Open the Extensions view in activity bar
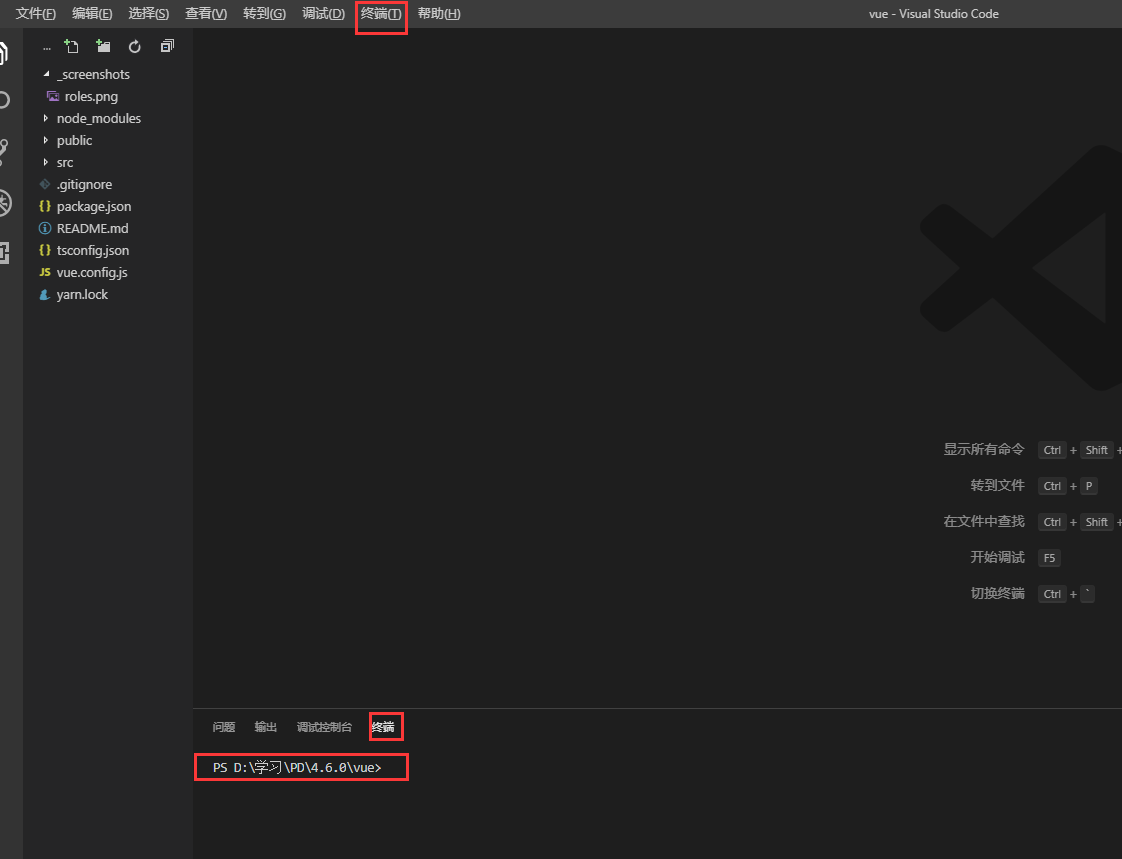Image resolution: width=1122 pixels, height=859 pixels. click(4, 253)
